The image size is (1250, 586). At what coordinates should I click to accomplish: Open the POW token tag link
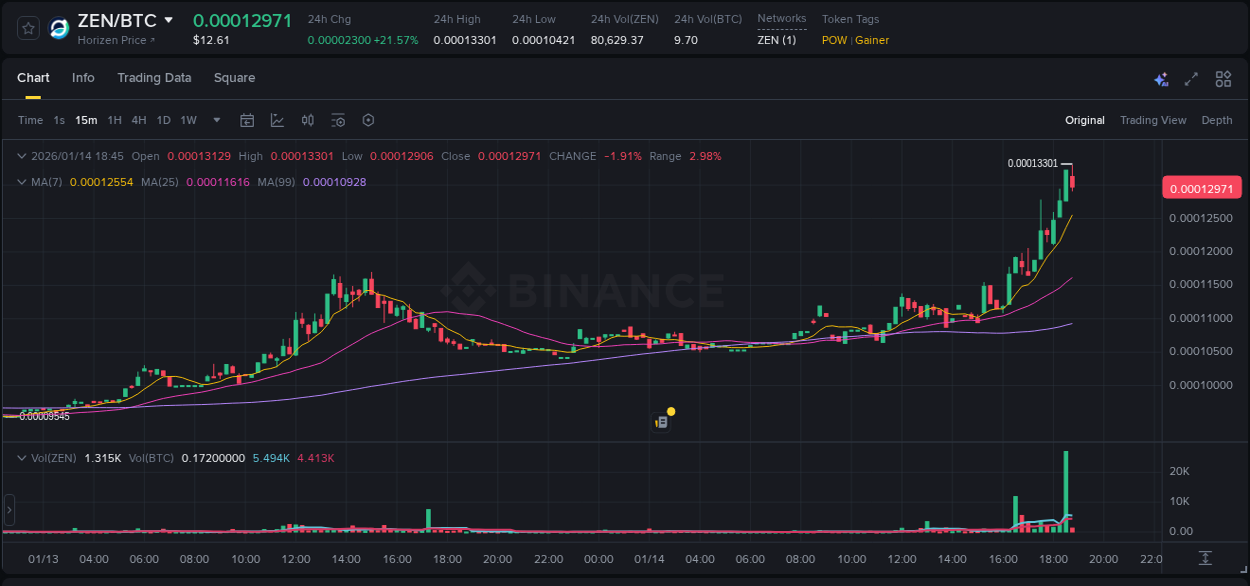[x=833, y=40]
